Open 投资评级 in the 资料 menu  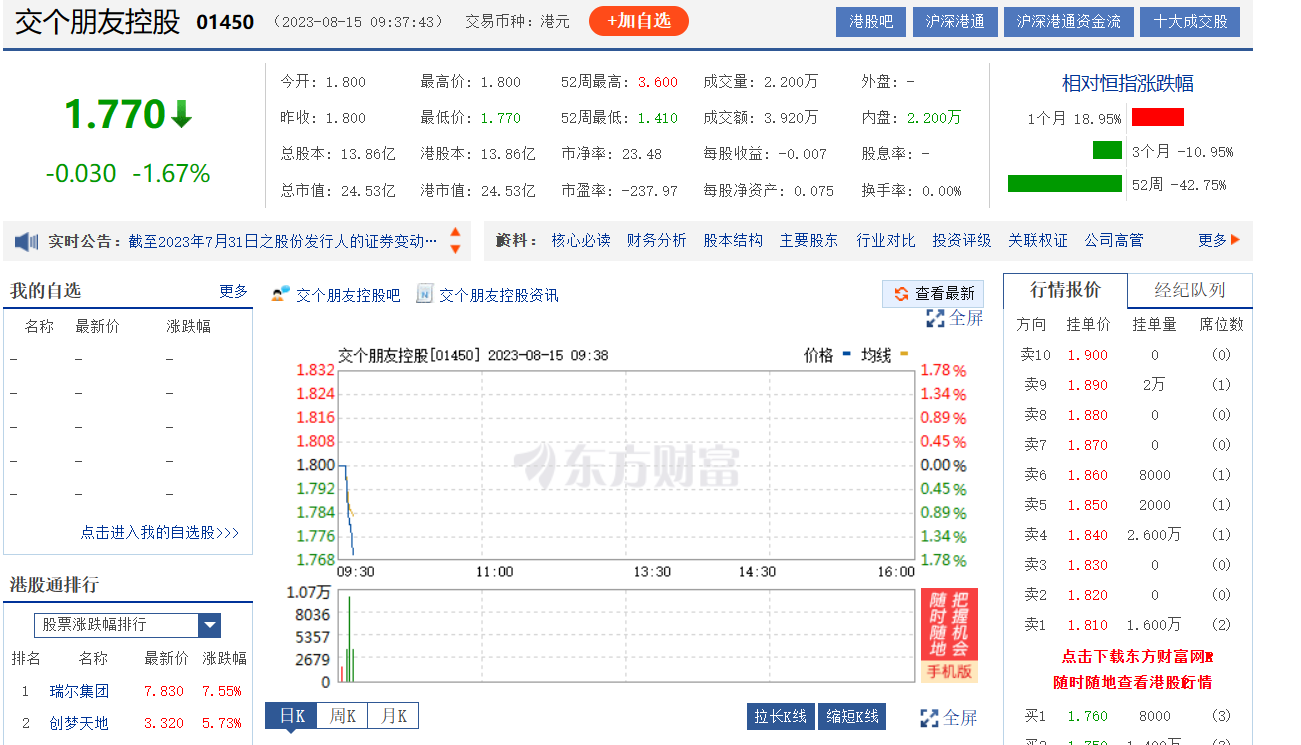tap(962, 240)
